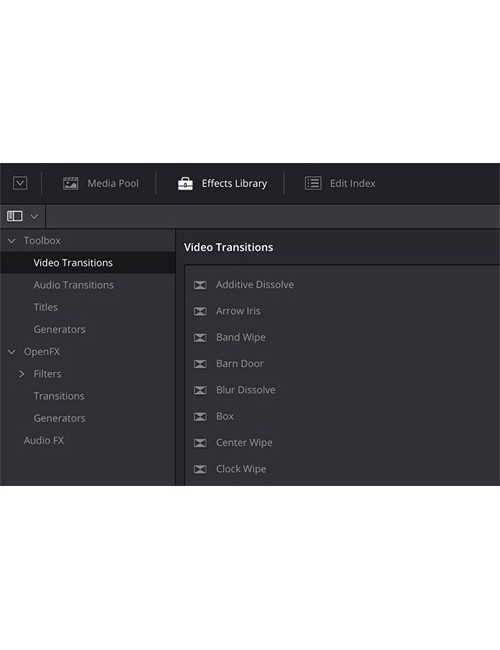This screenshot has width=500, height=650.
Task: Select Audio Transitions in the Toolbox
Action: tap(73, 285)
